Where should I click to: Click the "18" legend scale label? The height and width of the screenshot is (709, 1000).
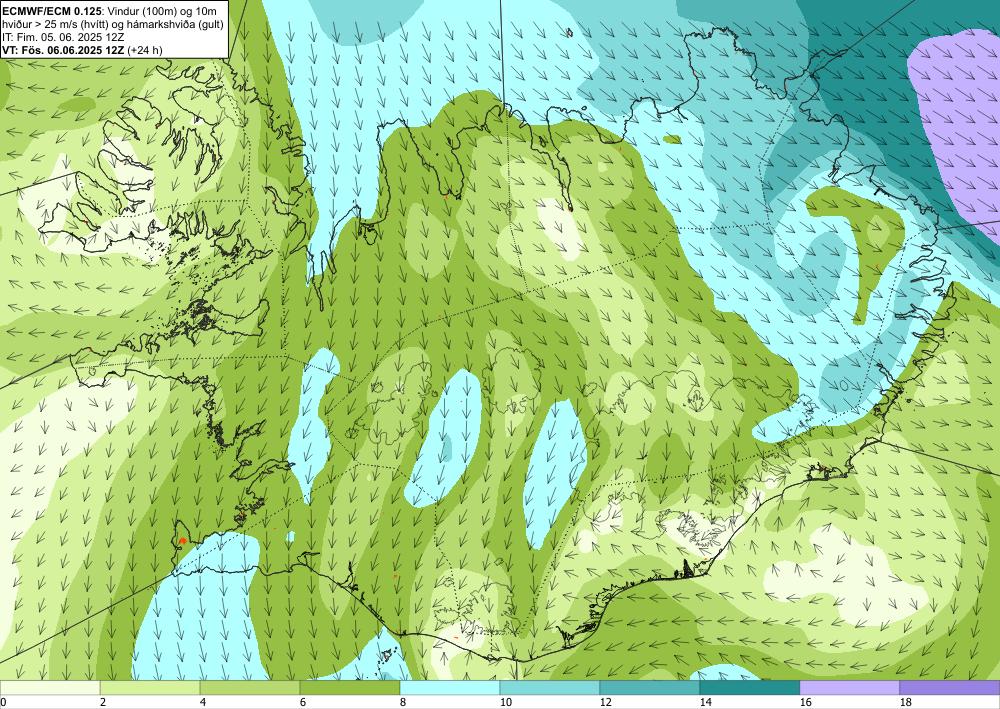905,702
